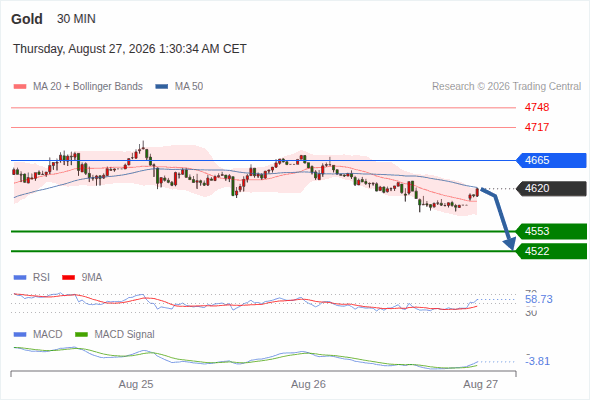The width and height of the screenshot is (590, 400).
Task: Click the 30 MIN timeframe label
Action: (x=76, y=19)
